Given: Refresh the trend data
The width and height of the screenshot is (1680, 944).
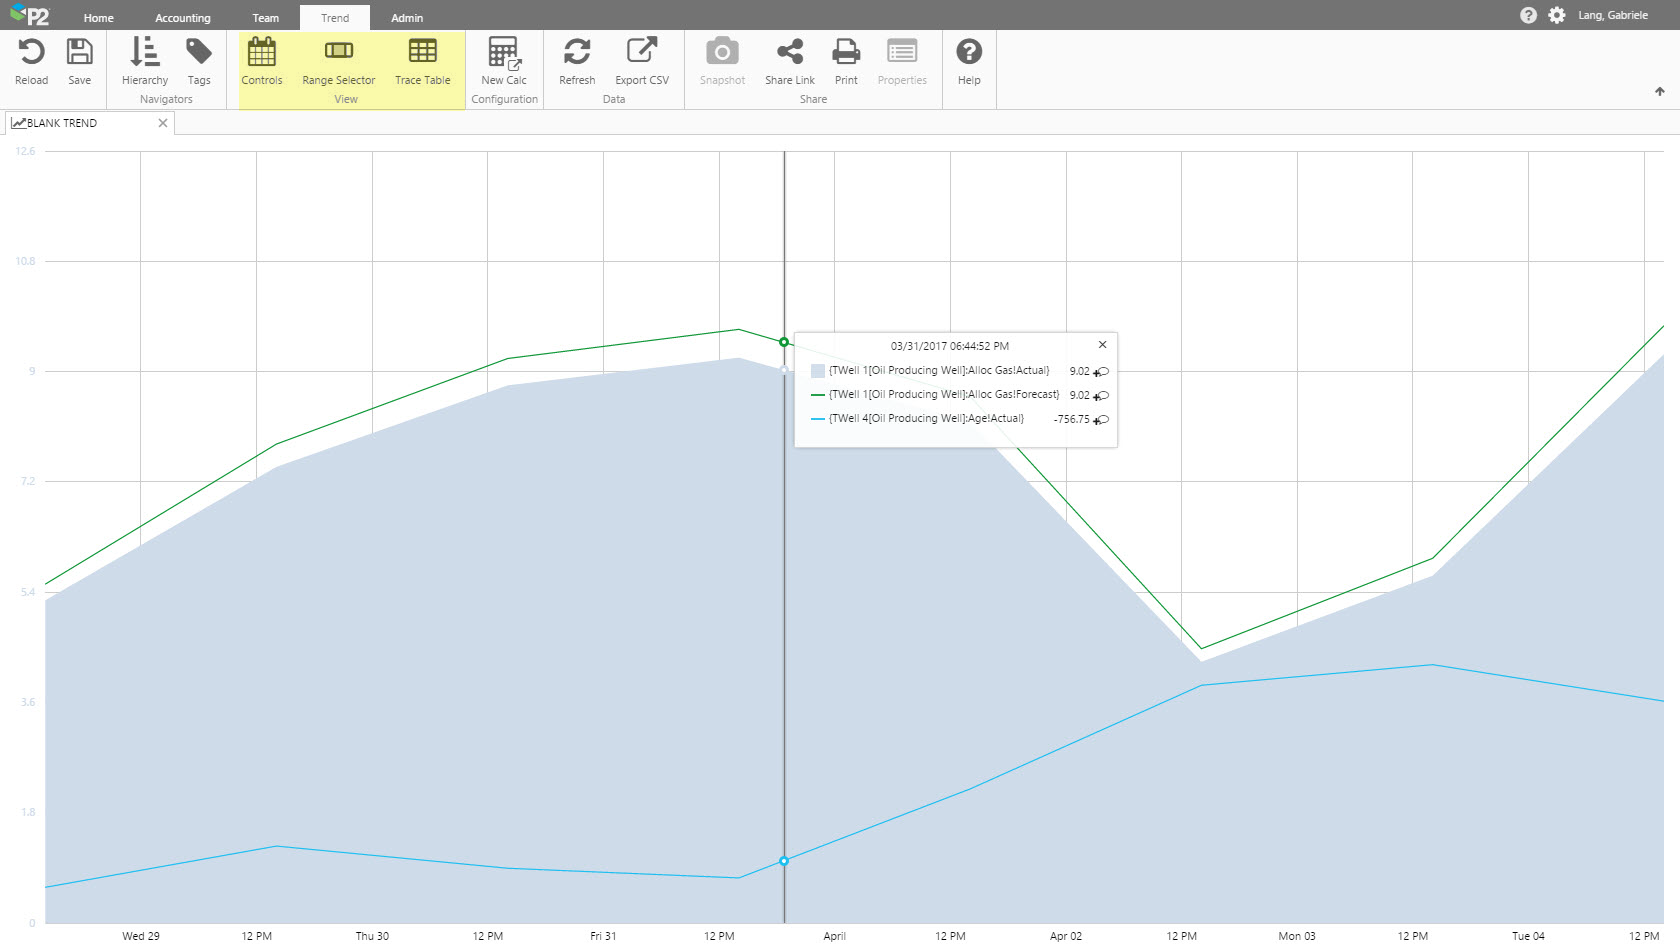Looking at the screenshot, I should pos(577,52).
